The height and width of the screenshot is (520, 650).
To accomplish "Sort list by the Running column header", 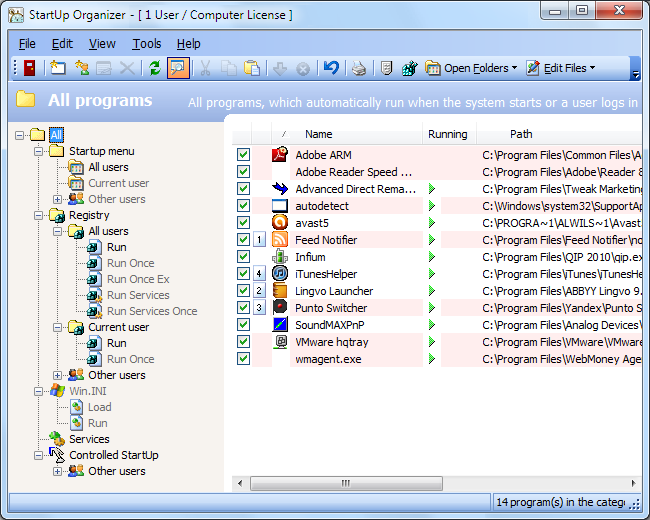I will click(x=449, y=134).
